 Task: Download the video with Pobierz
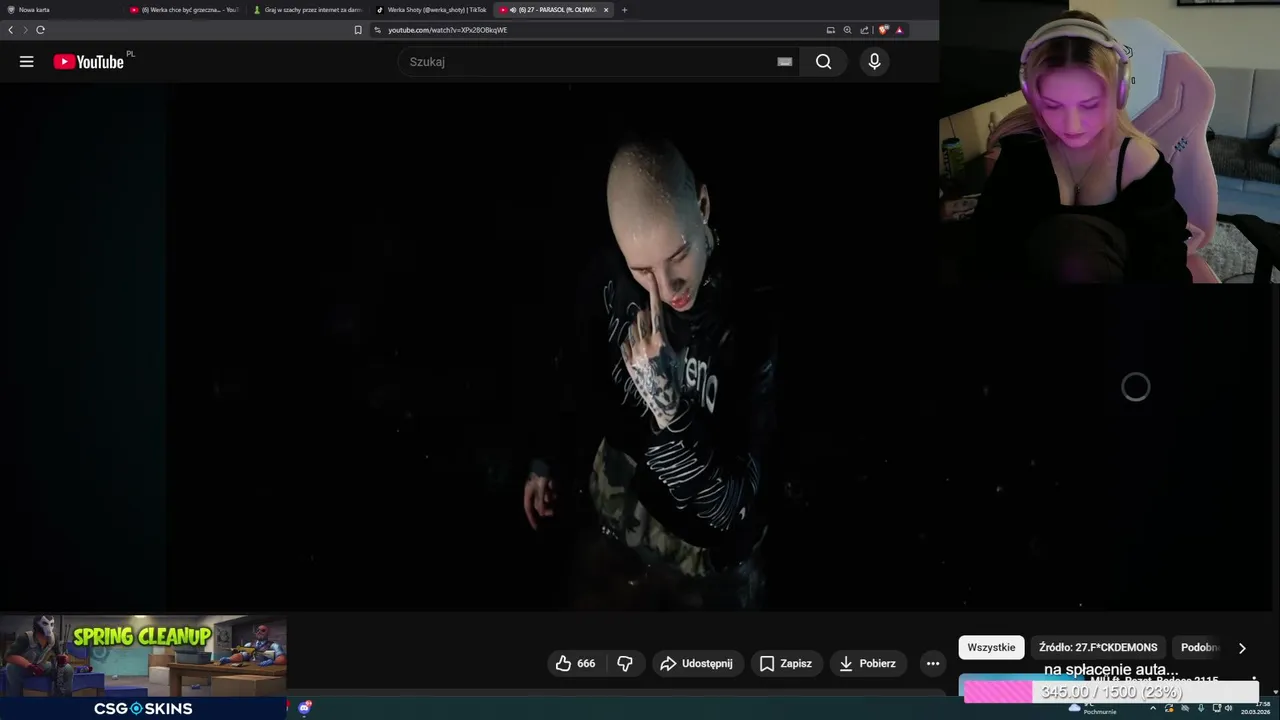pos(868,663)
